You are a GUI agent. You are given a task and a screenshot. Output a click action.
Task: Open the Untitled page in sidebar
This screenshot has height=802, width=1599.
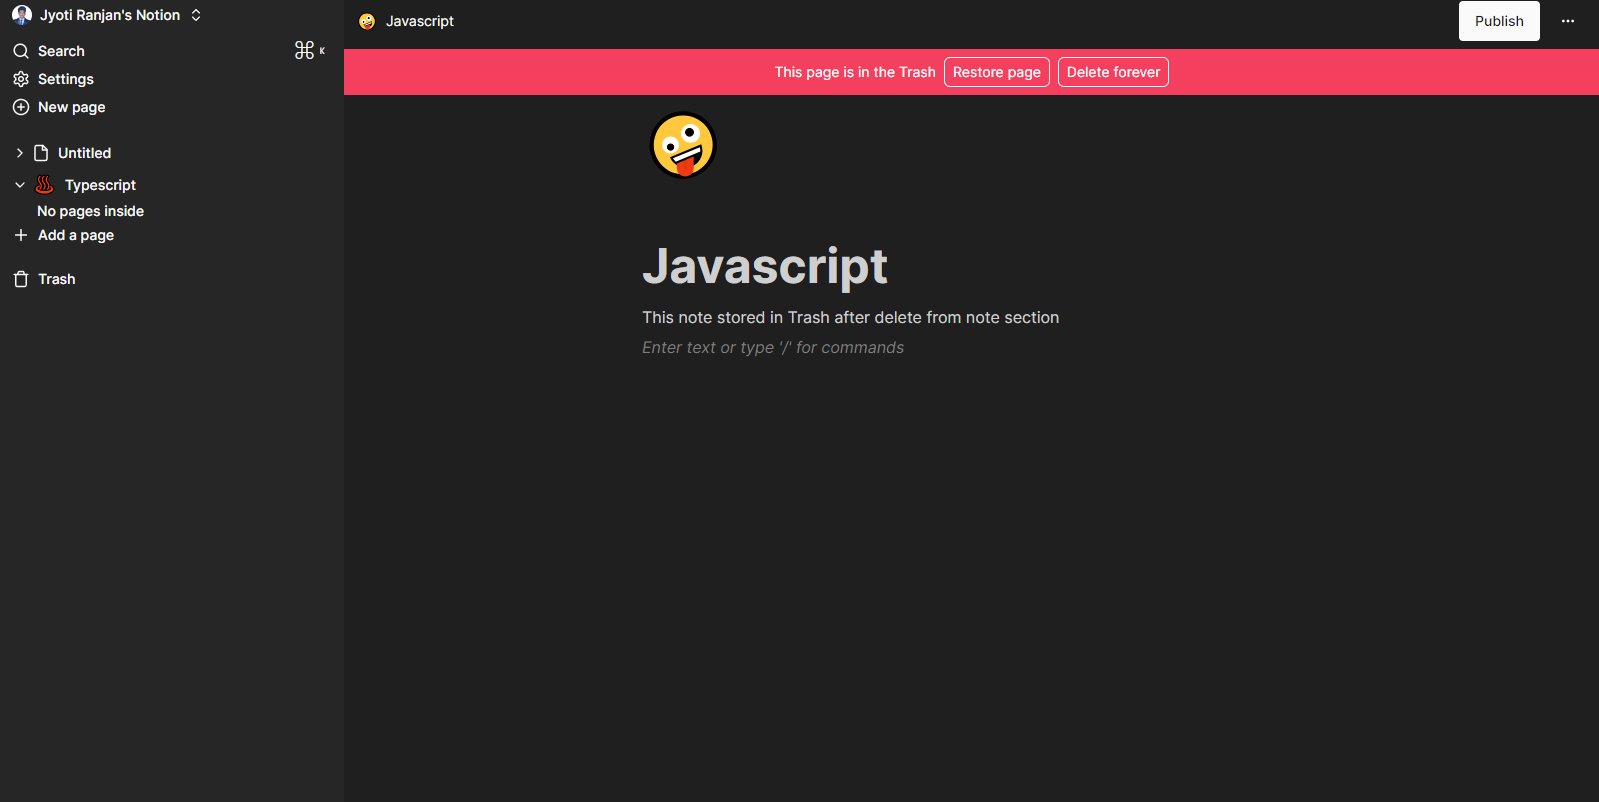point(84,153)
